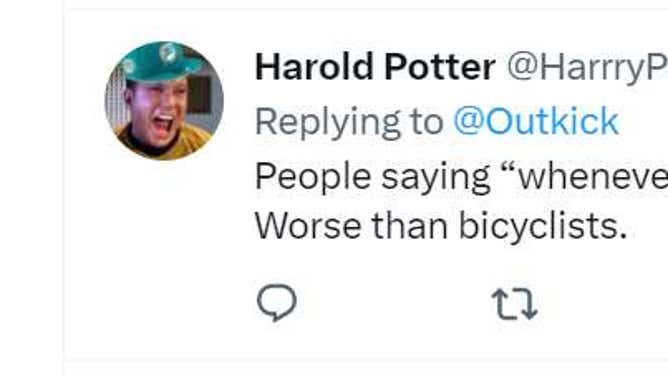Click the retweet arrows icon
This screenshot has width=668, height=376.
(x=514, y=304)
